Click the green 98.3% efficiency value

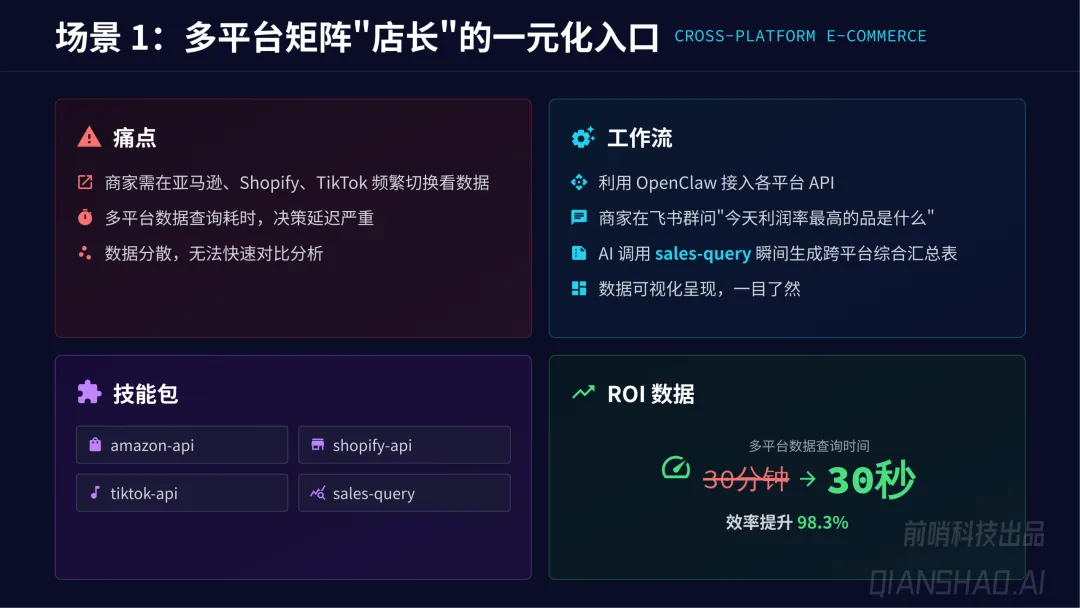click(x=822, y=522)
